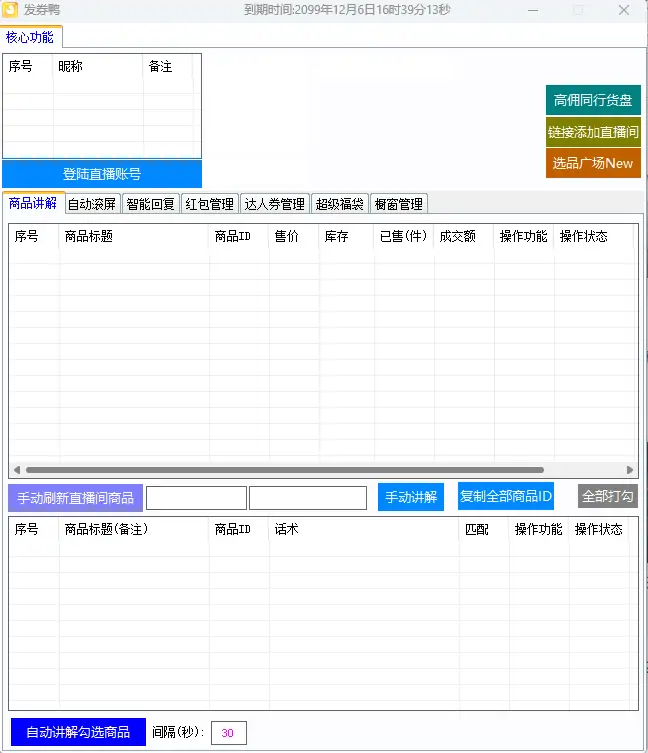Viewport: 648px width, 753px height.
Task: Open the 橱窗管理 tab
Action: [399, 204]
